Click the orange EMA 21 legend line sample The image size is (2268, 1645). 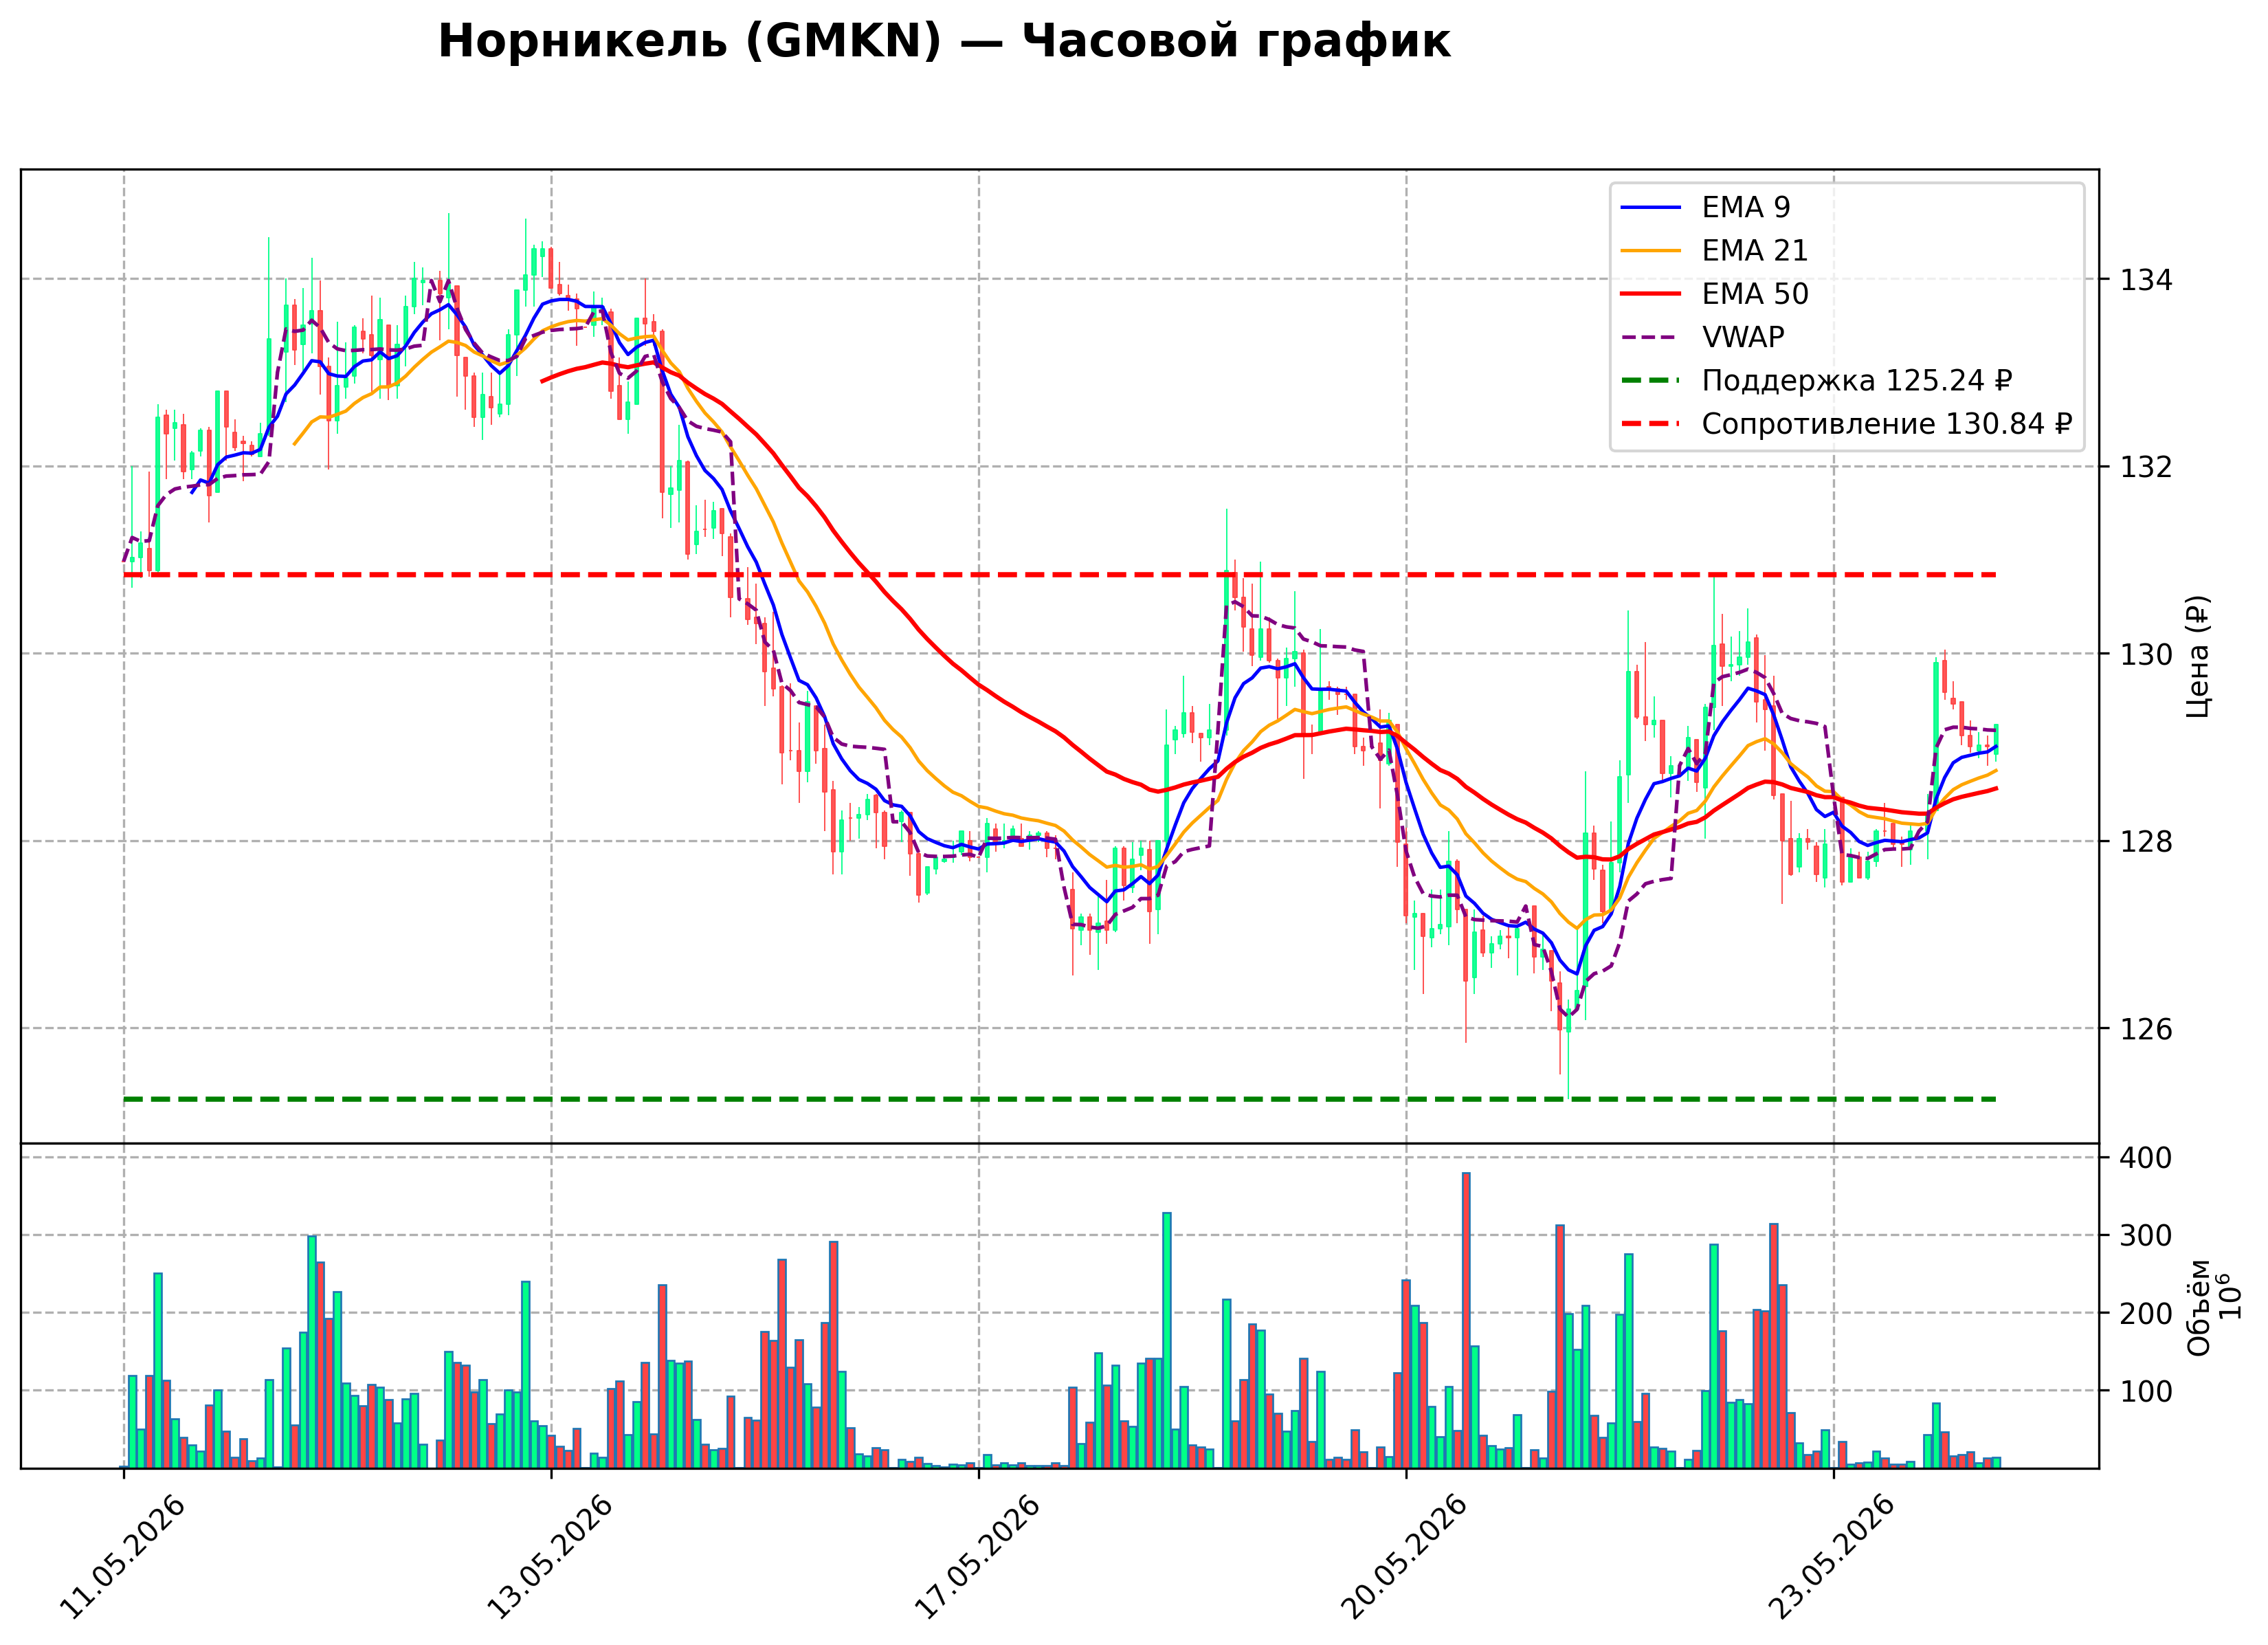(1651, 250)
